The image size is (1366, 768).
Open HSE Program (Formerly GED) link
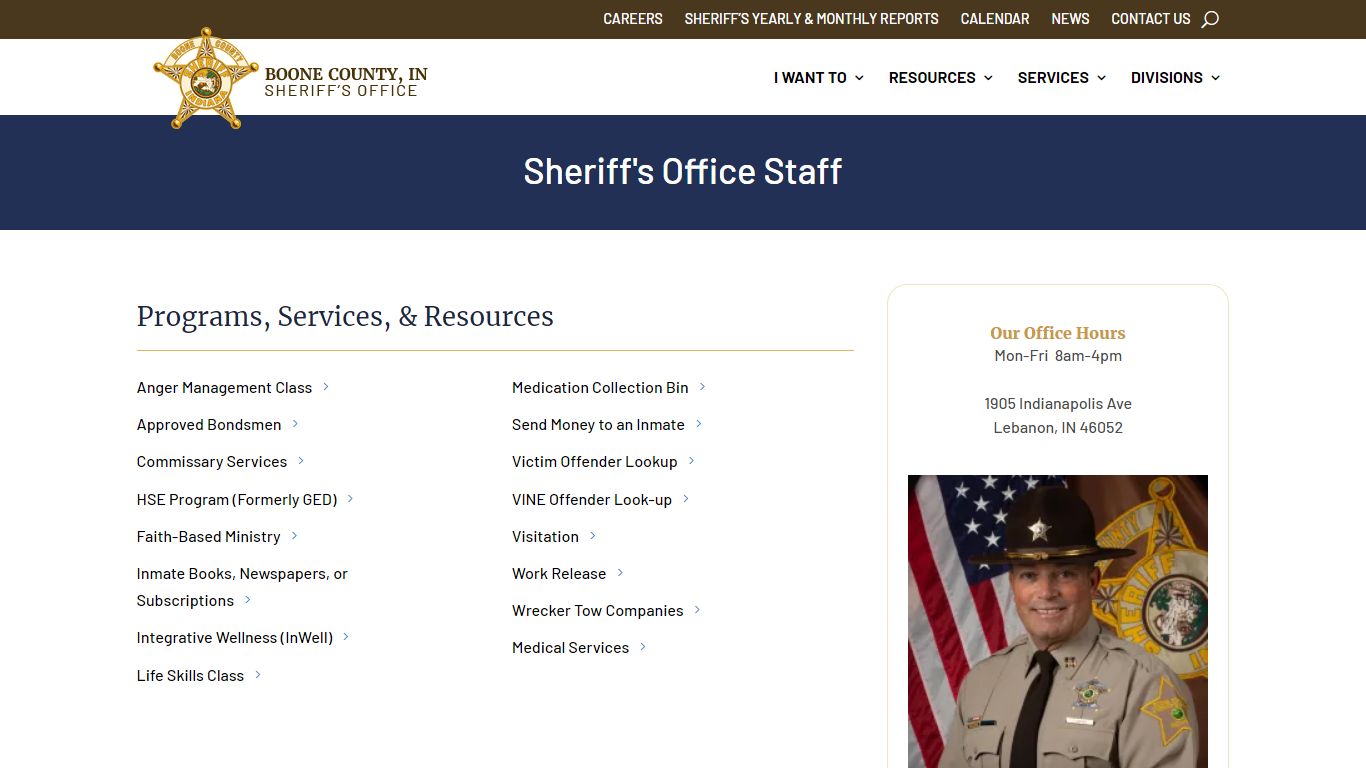pos(237,499)
